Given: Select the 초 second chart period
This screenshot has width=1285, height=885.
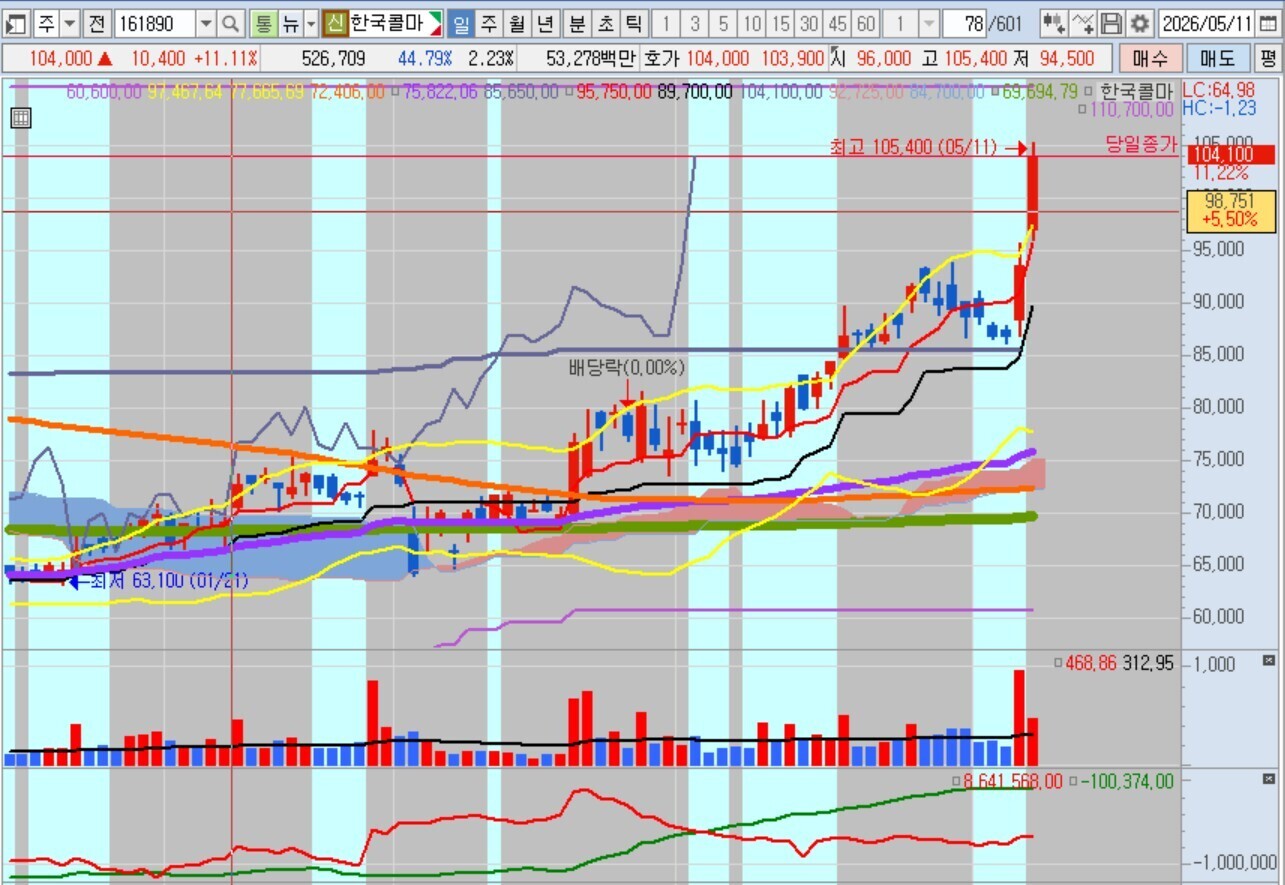Looking at the screenshot, I should point(606,23).
